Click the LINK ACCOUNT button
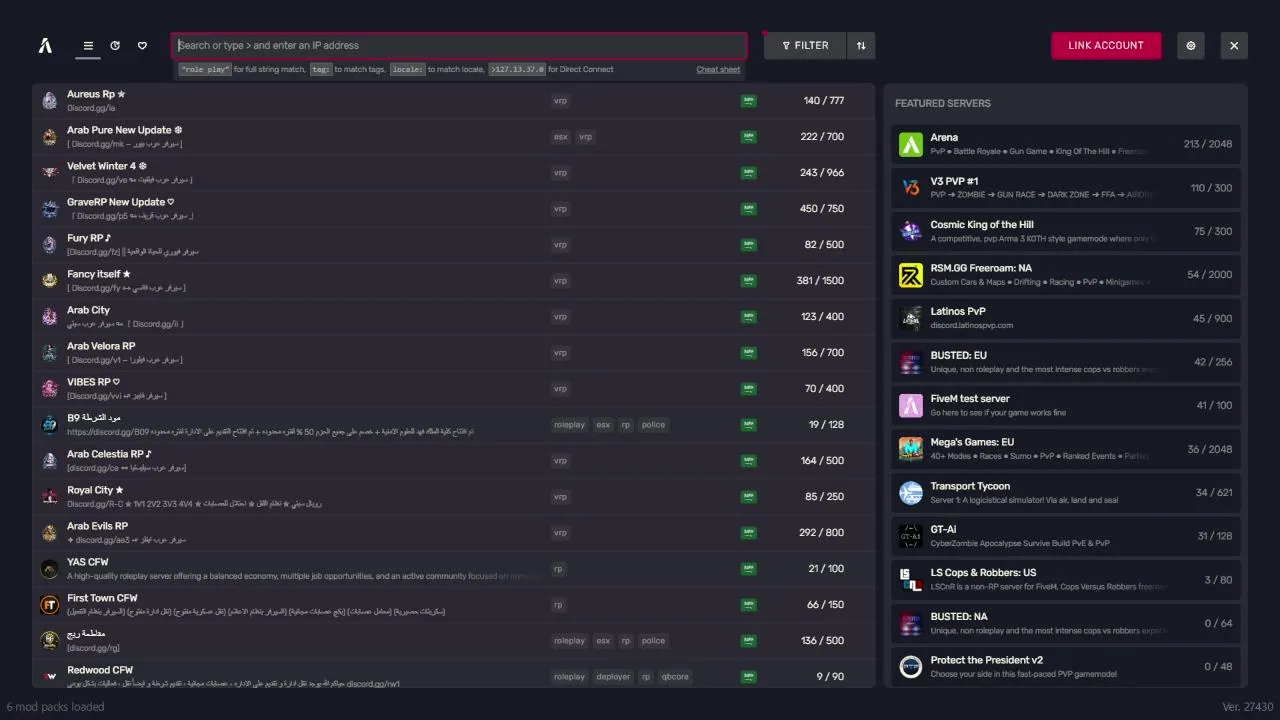1280x720 pixels. 1105,45
